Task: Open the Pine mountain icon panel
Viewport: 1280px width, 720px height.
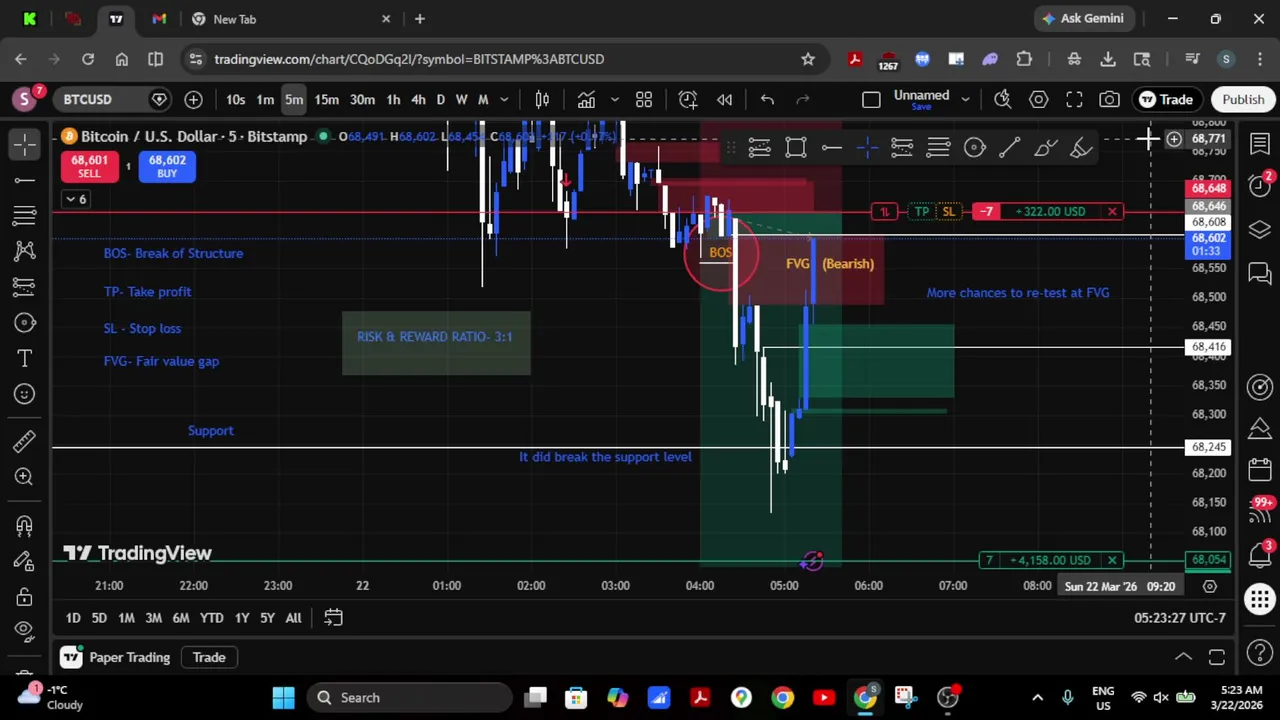Action: click(x=1259, y=428)
